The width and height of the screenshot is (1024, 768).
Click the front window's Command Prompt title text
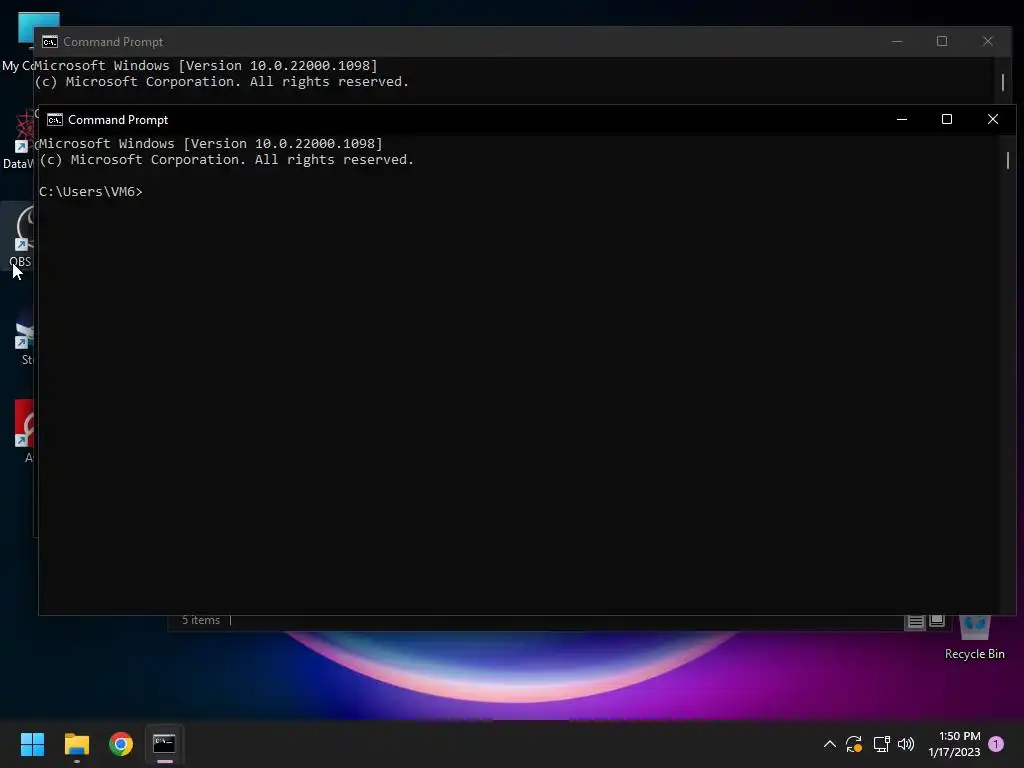(118, 120)
